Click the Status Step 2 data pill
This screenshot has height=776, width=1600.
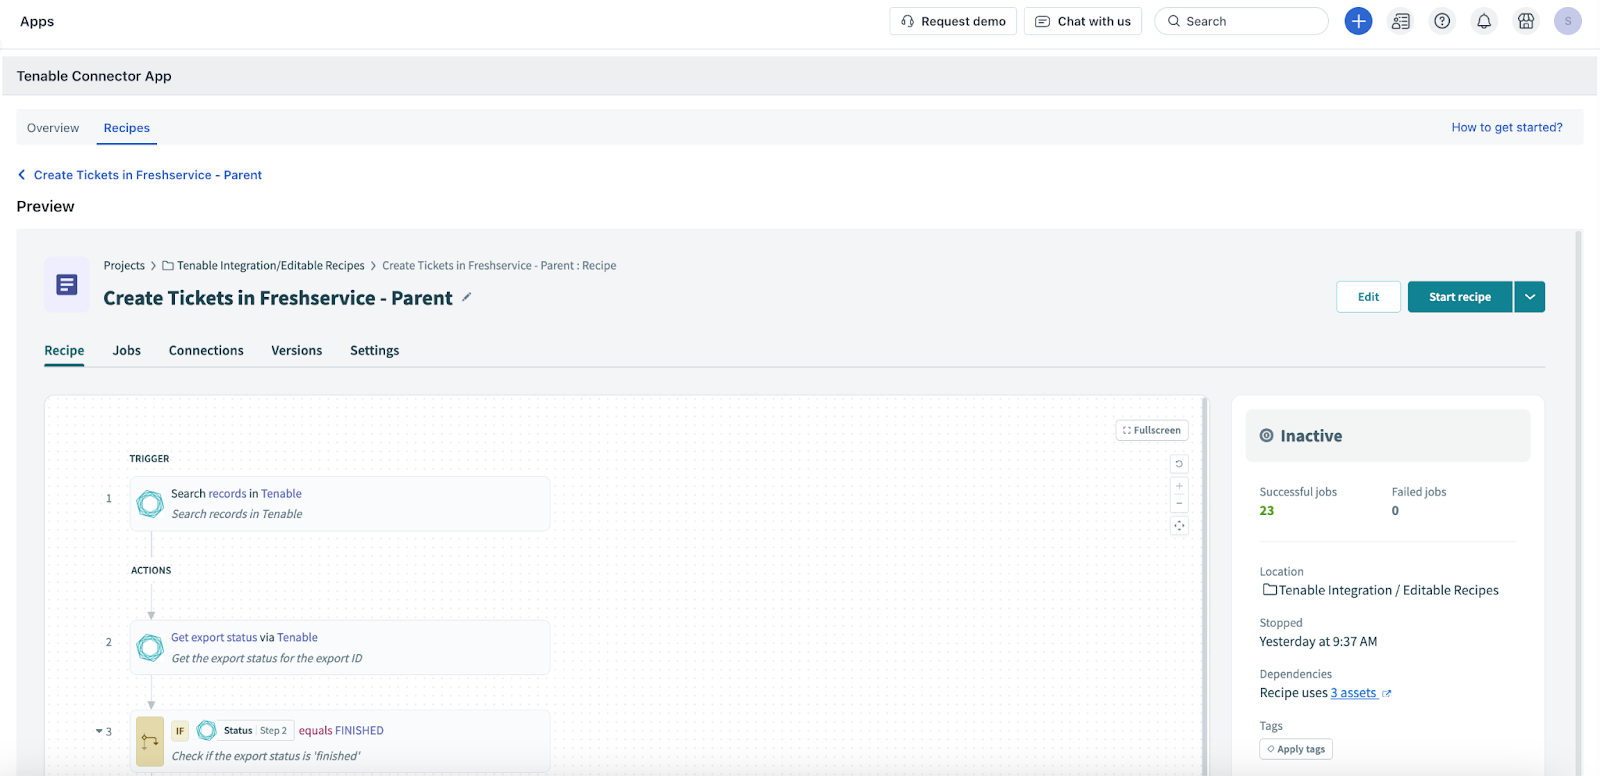pos(245,731)
